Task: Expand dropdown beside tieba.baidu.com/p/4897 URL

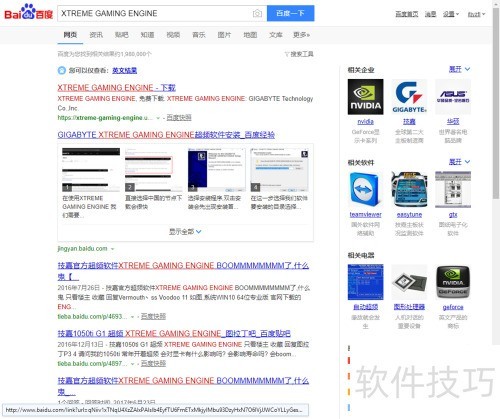Action: coord(132,364)
